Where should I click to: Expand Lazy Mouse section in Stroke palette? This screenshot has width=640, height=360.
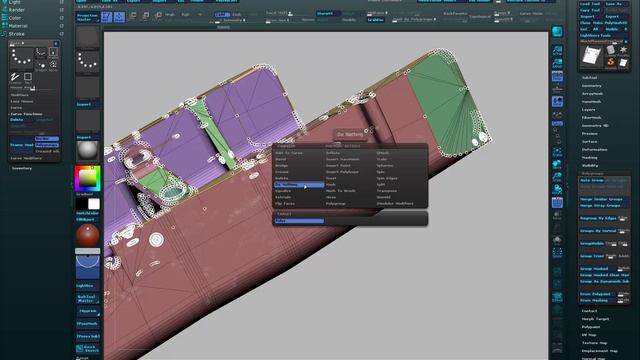click(x=22, y=101)
